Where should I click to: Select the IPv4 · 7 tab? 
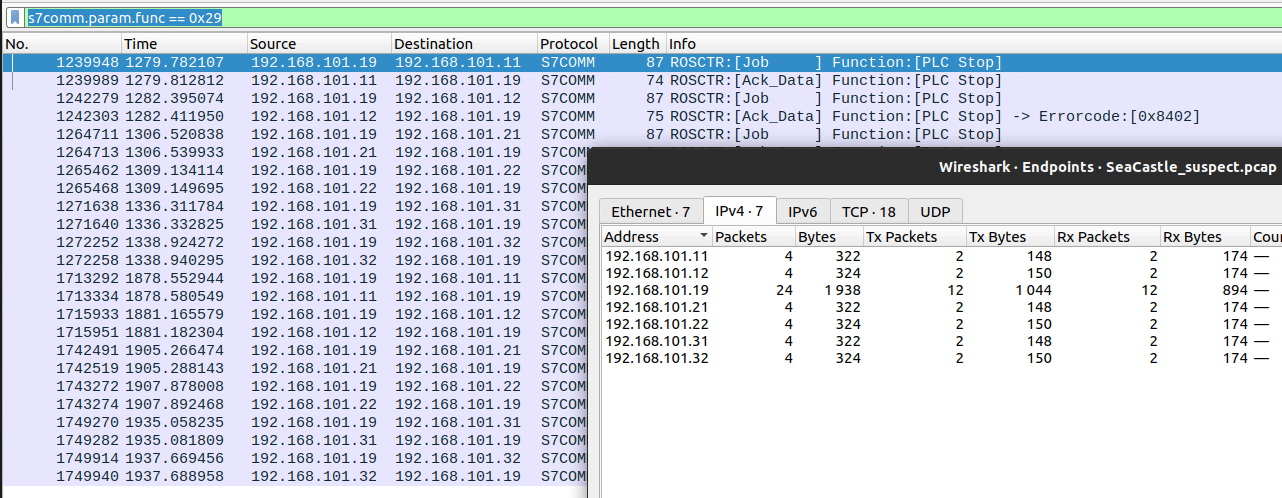[x=739, y=211]
